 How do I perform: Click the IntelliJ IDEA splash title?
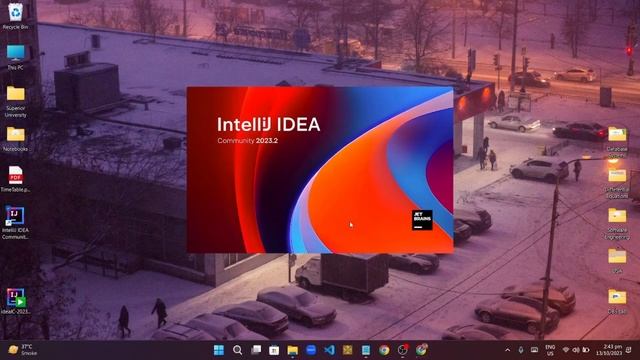269,124
